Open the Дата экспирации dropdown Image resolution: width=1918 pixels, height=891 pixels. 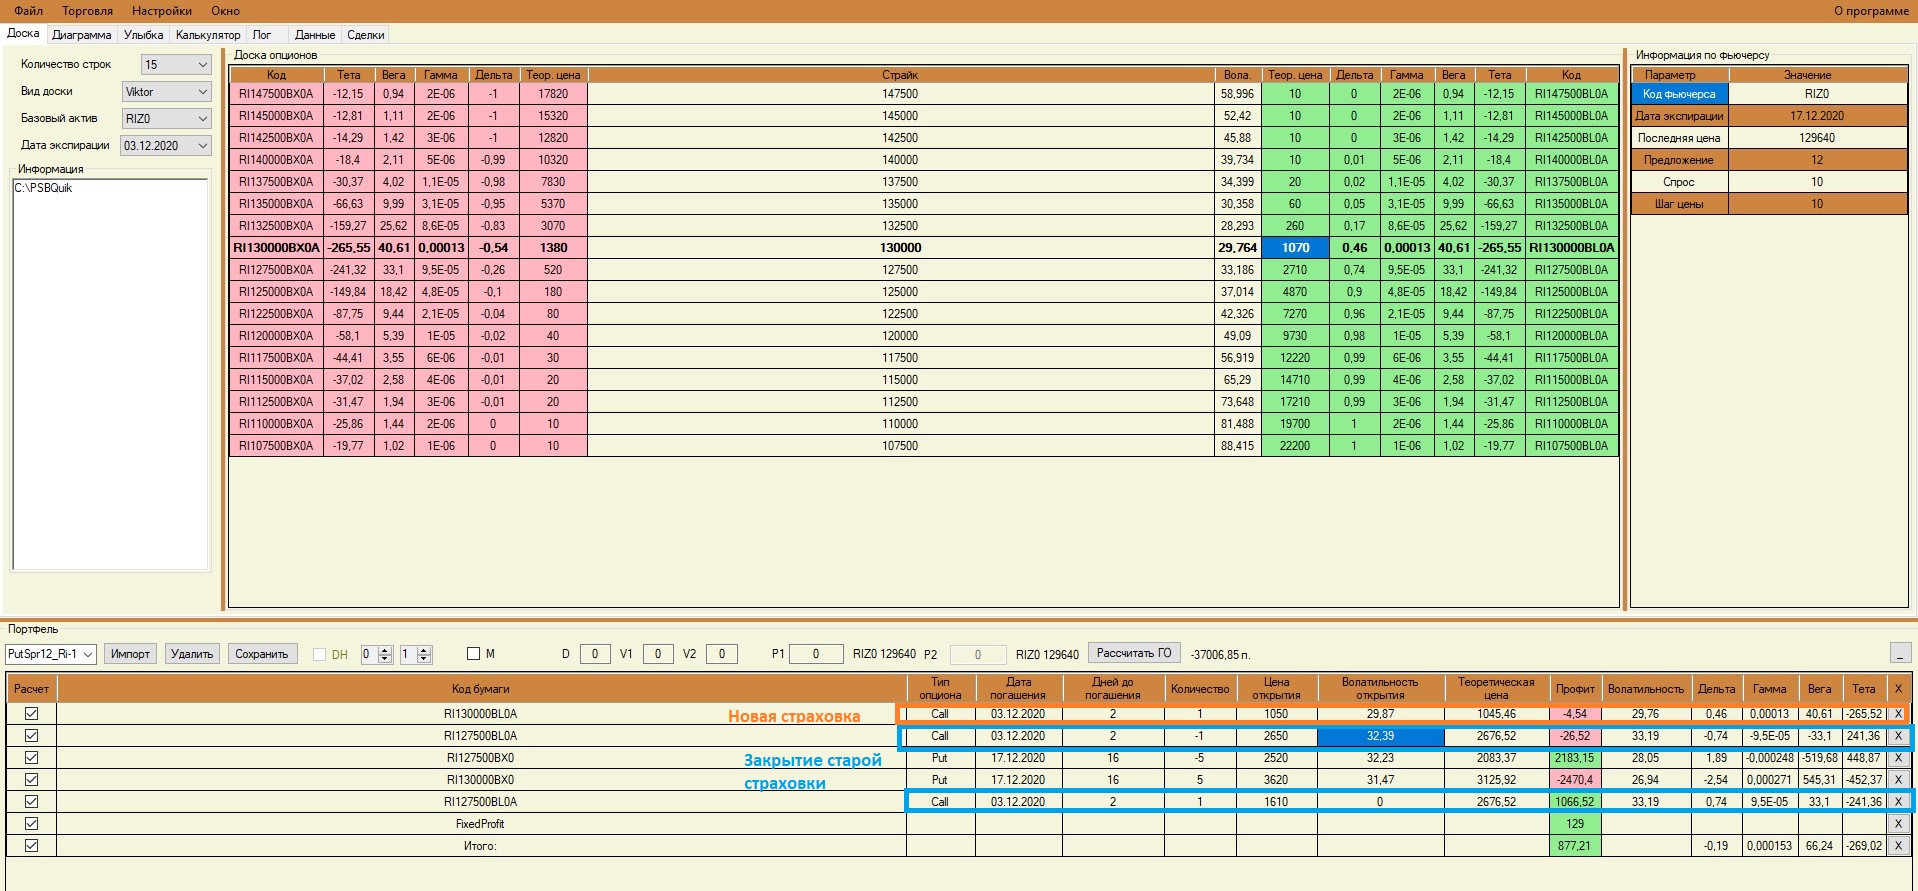tap(167, 146)
